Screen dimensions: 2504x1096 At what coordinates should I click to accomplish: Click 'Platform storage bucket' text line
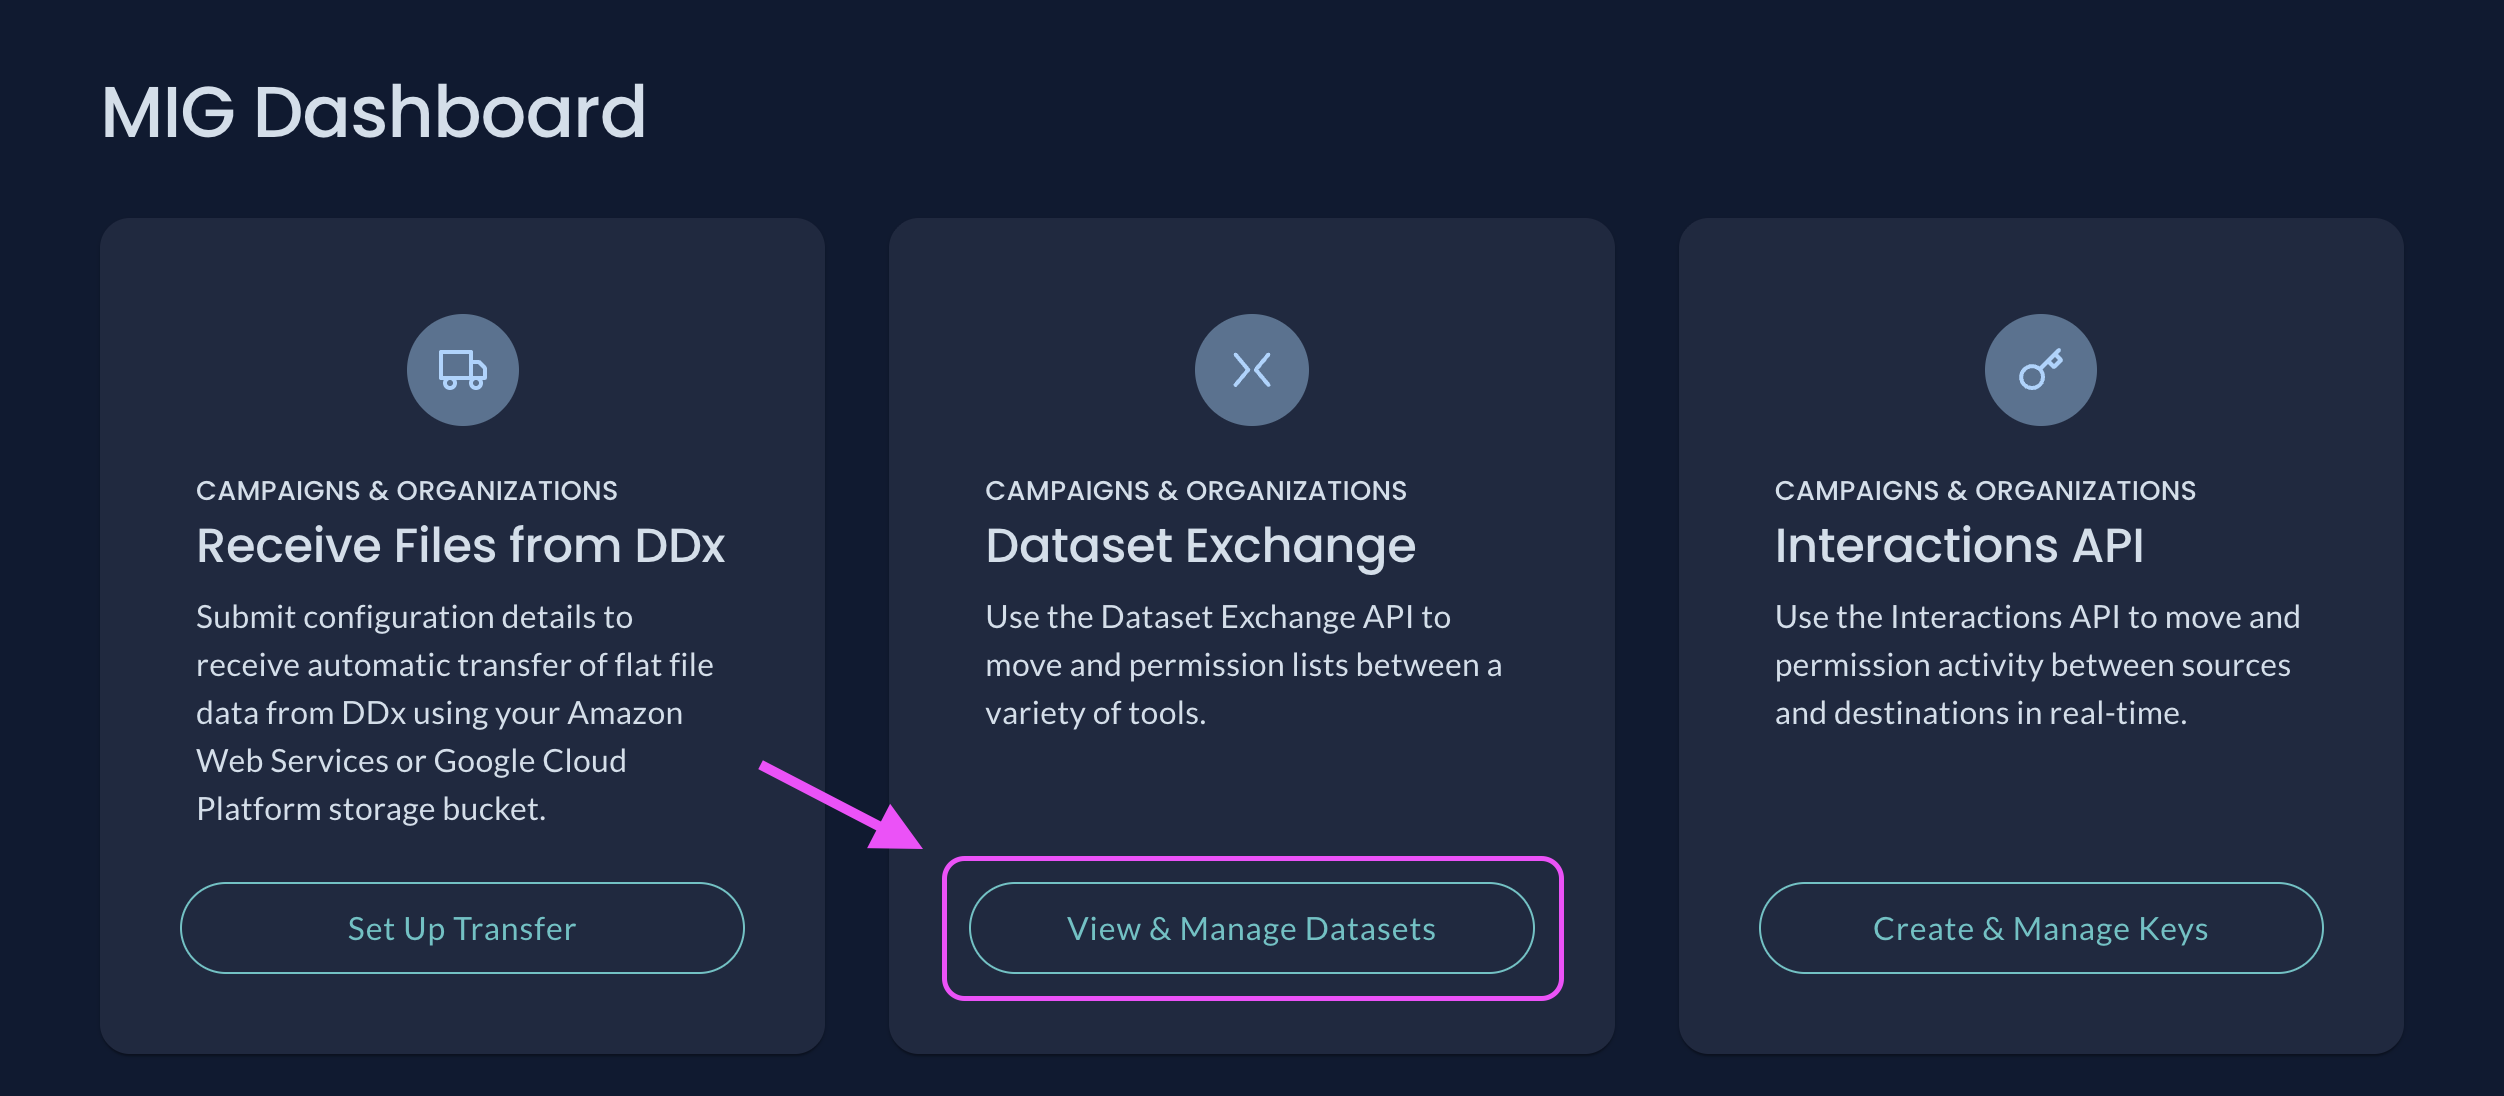pos(370,809)
